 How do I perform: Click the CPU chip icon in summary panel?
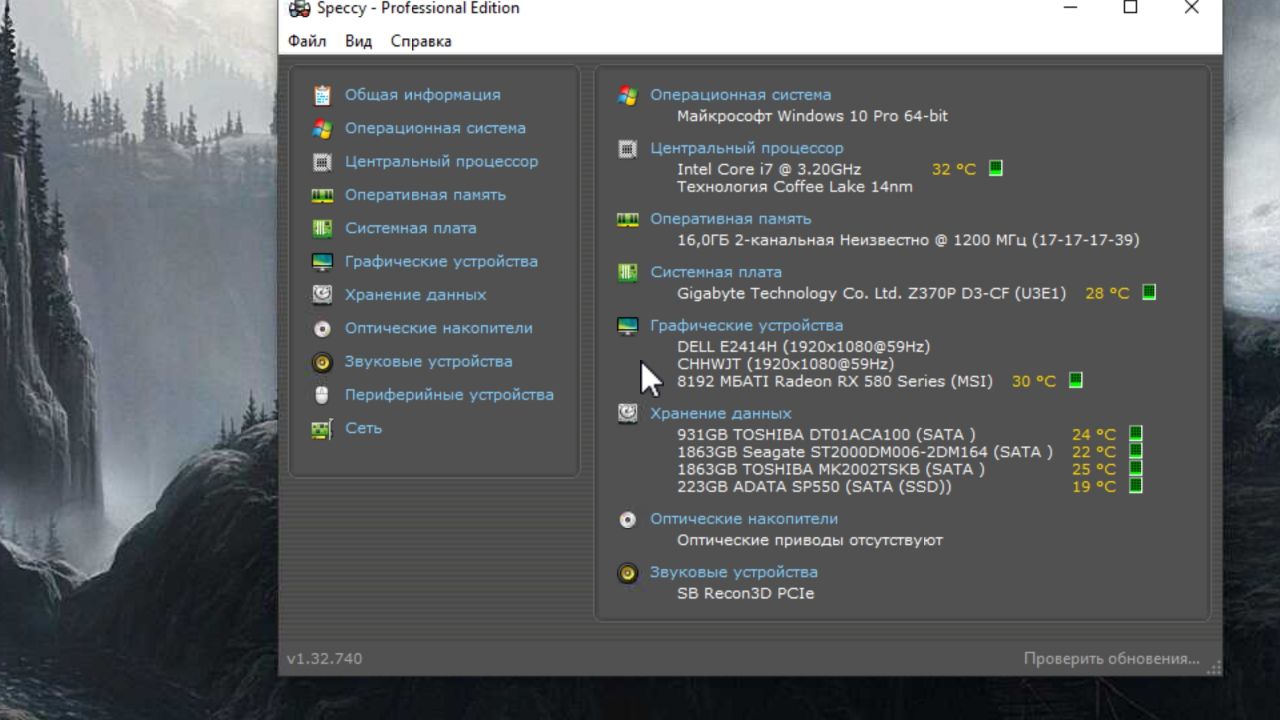pos(628,149)
